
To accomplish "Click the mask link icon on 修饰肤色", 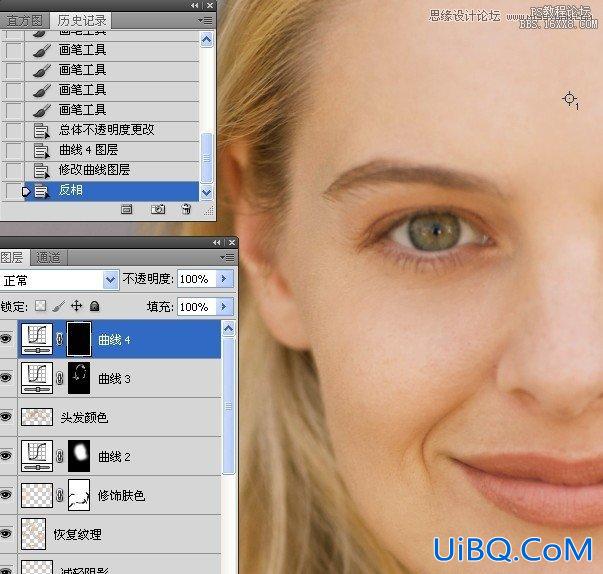I will 60,495.
